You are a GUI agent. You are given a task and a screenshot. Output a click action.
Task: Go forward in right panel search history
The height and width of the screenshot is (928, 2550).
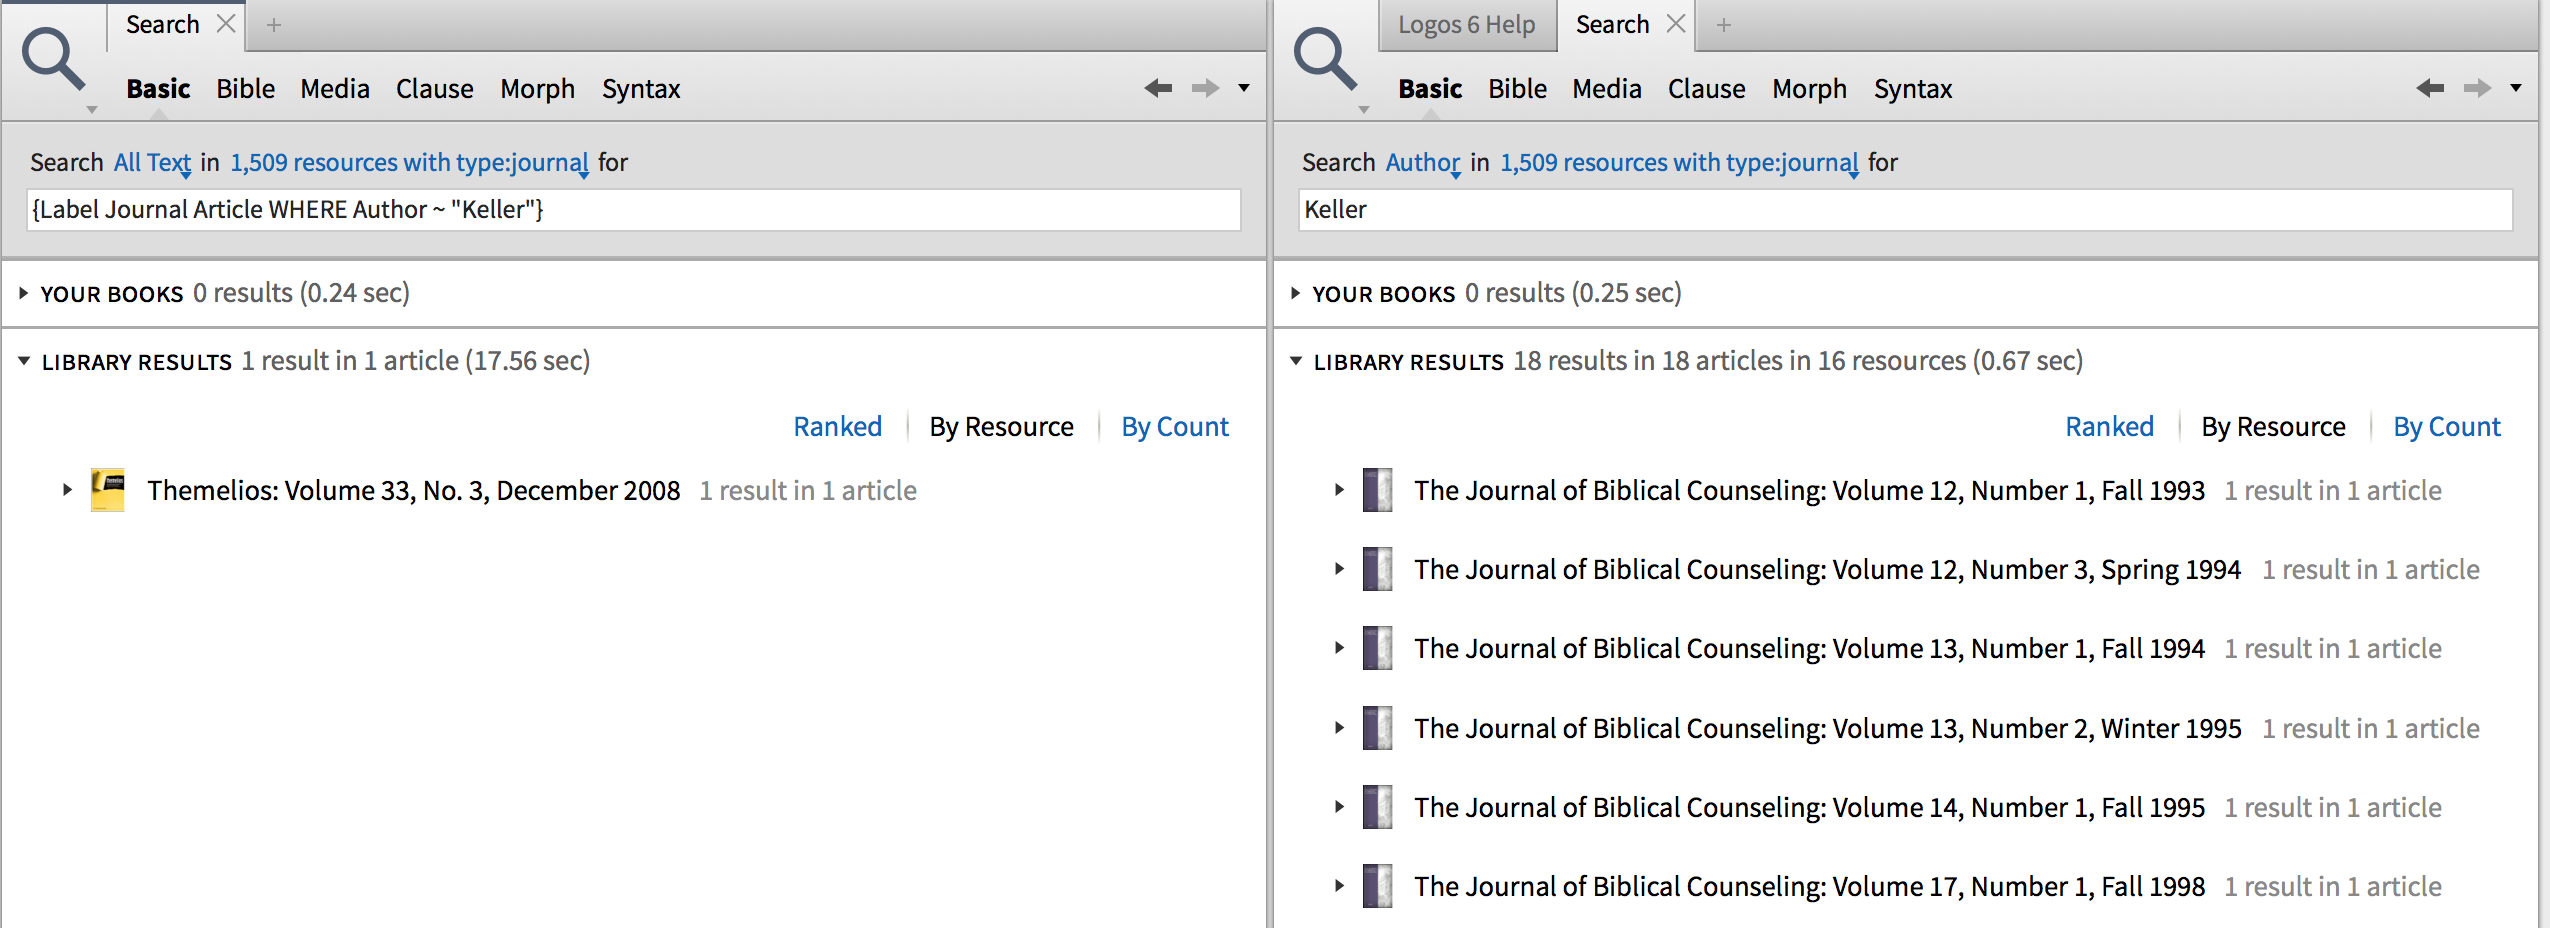tap(2477, 88)
